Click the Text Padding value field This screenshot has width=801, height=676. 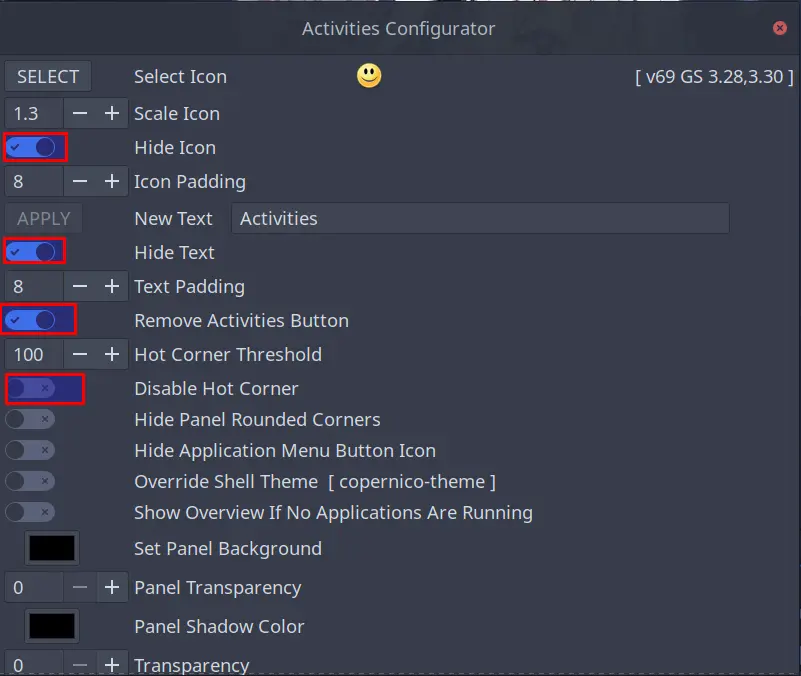(34, 286)
